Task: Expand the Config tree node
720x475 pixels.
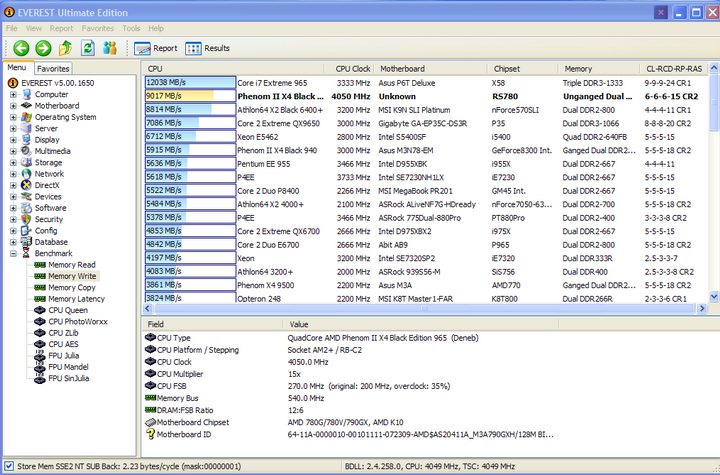Action: click(13, 231)
